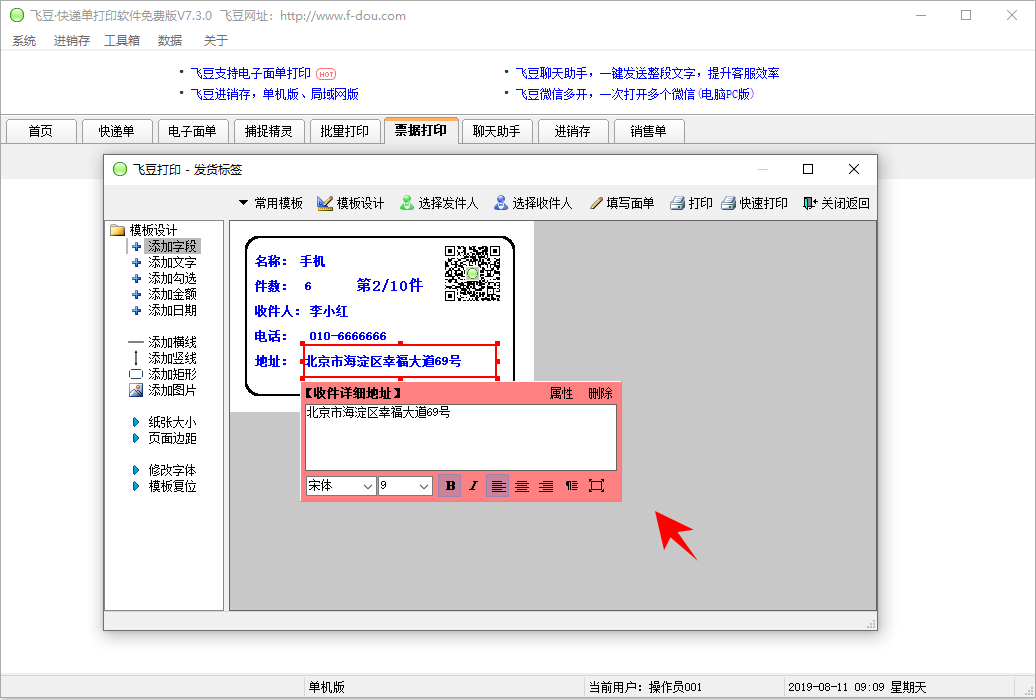Click the address text box in popup

click(461, 437)
